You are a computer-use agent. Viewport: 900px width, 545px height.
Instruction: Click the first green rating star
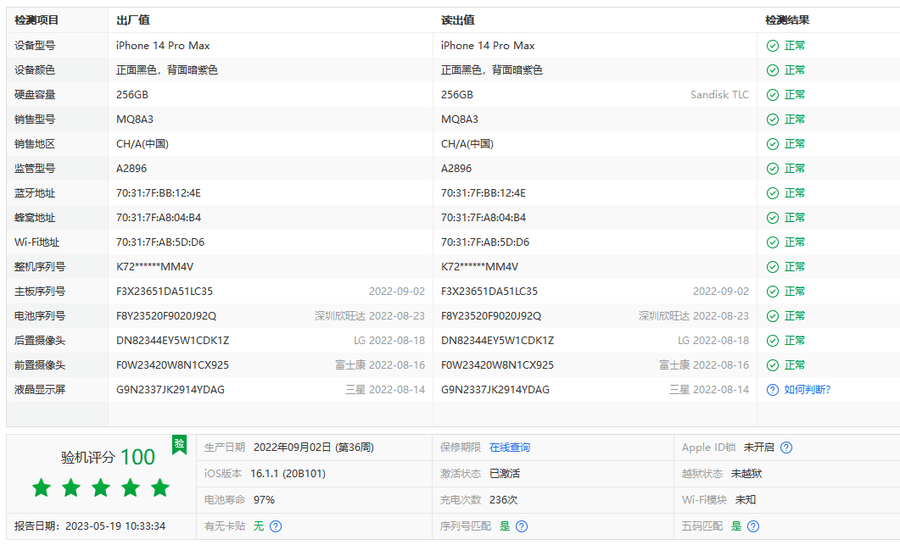(41, 488)
